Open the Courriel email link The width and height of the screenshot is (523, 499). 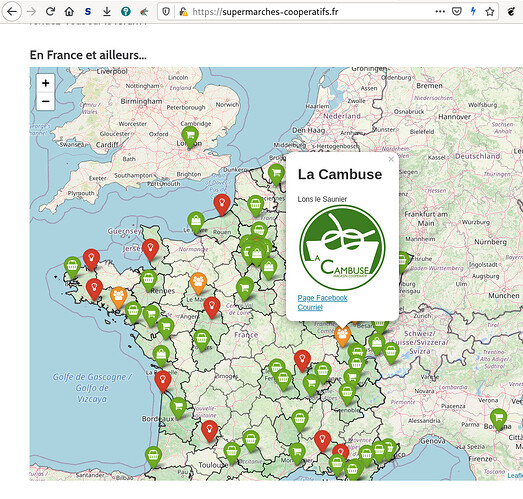click(310, 307)
